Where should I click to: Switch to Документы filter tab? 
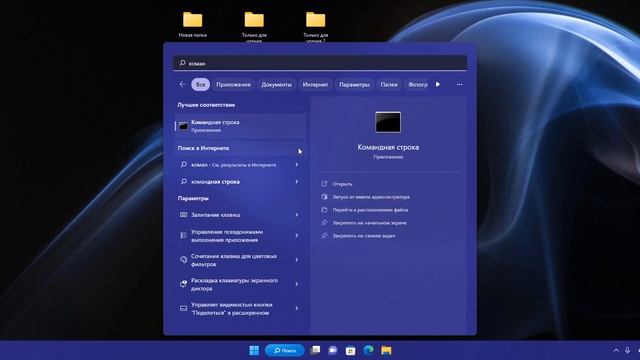tap(276, 84)
